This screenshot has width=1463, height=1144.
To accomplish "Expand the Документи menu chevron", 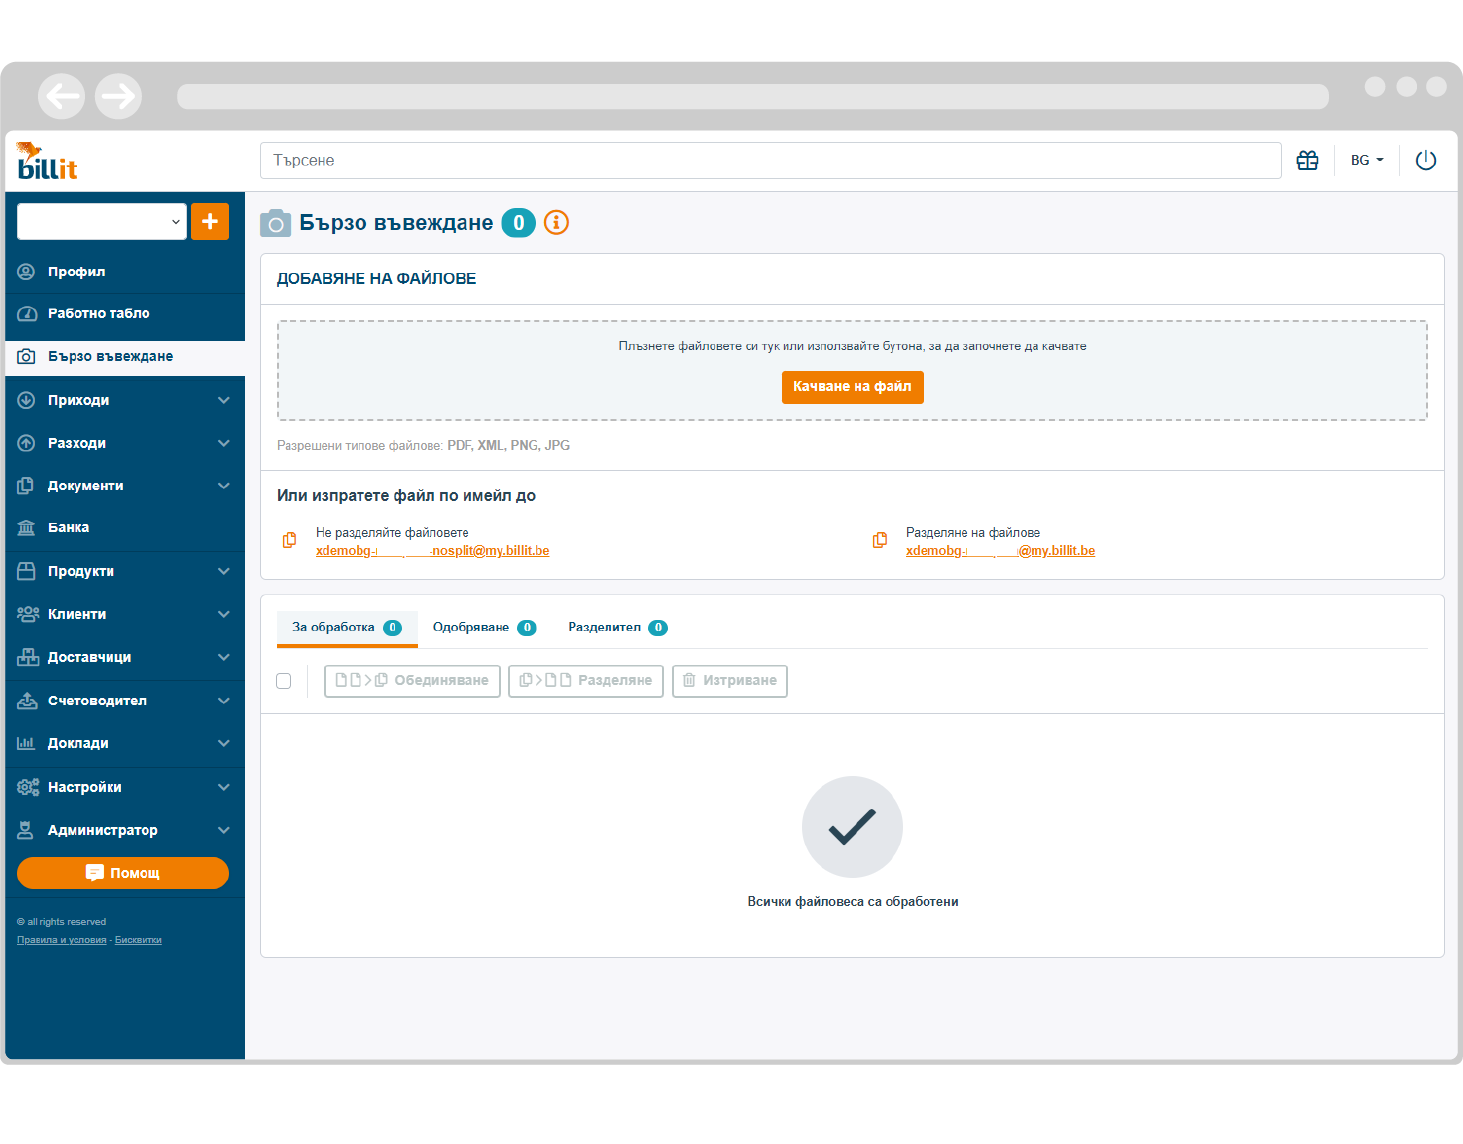I will [x=224, y=485].
